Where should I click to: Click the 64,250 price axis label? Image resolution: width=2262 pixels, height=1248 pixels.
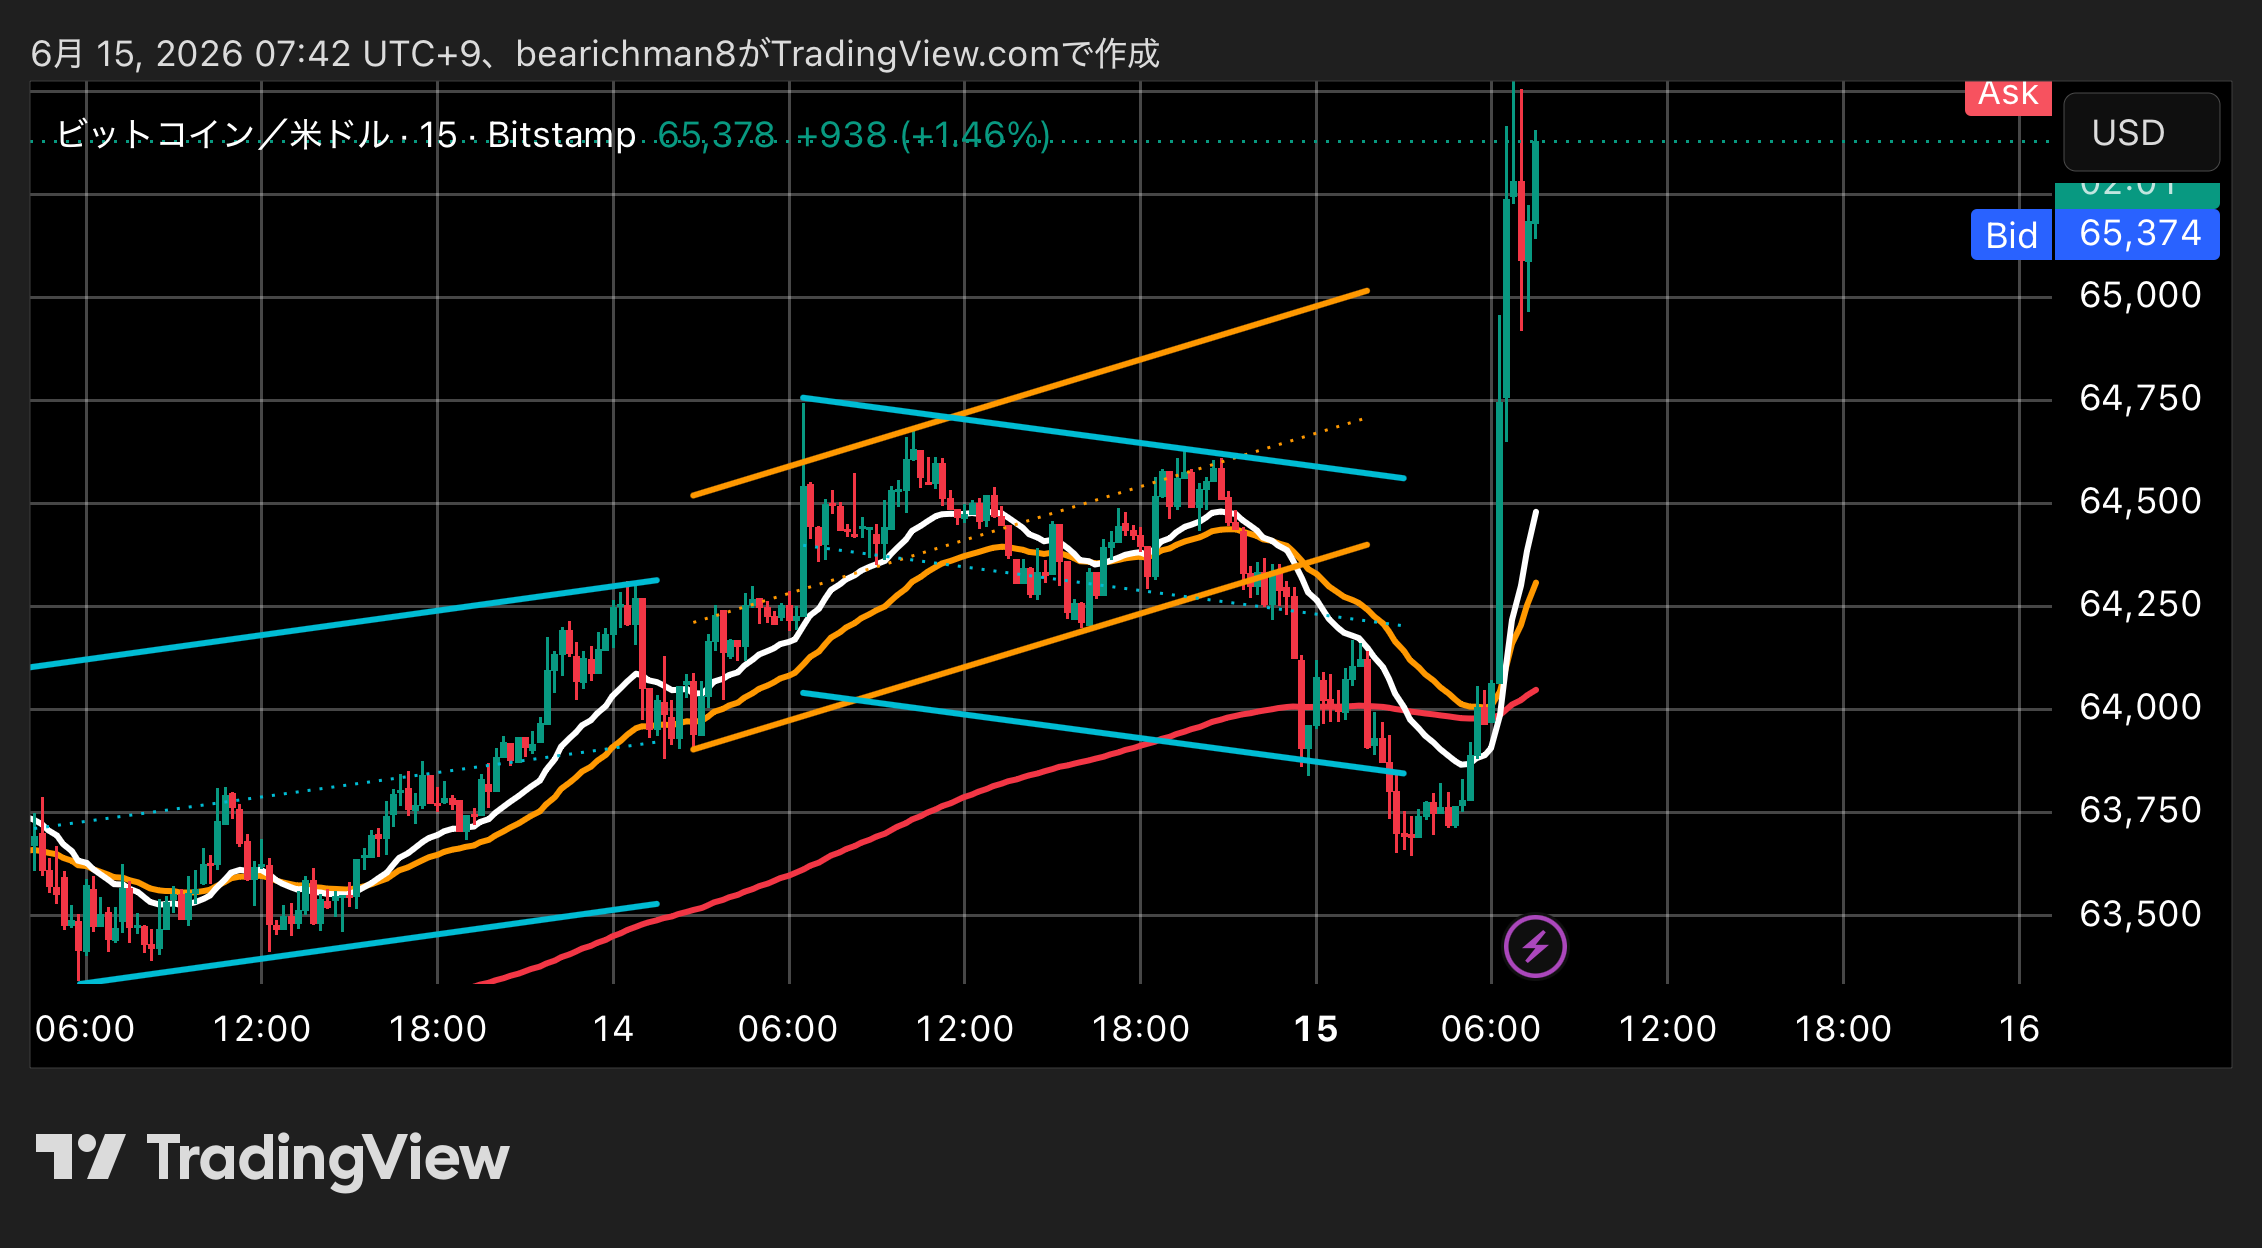click(2140, 604)
